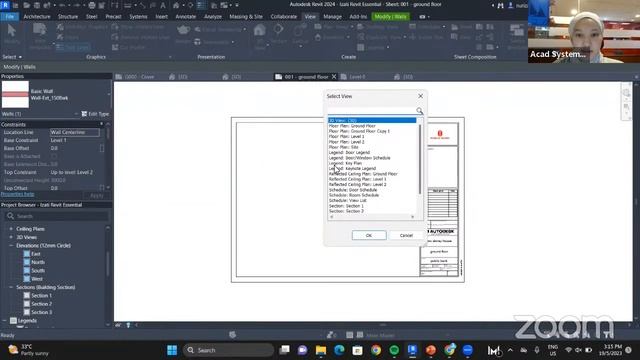Expand the 3D Views tree node
The width and height of the screenshot is (640, 360).
pyautogui.click(x=11, y=237)
